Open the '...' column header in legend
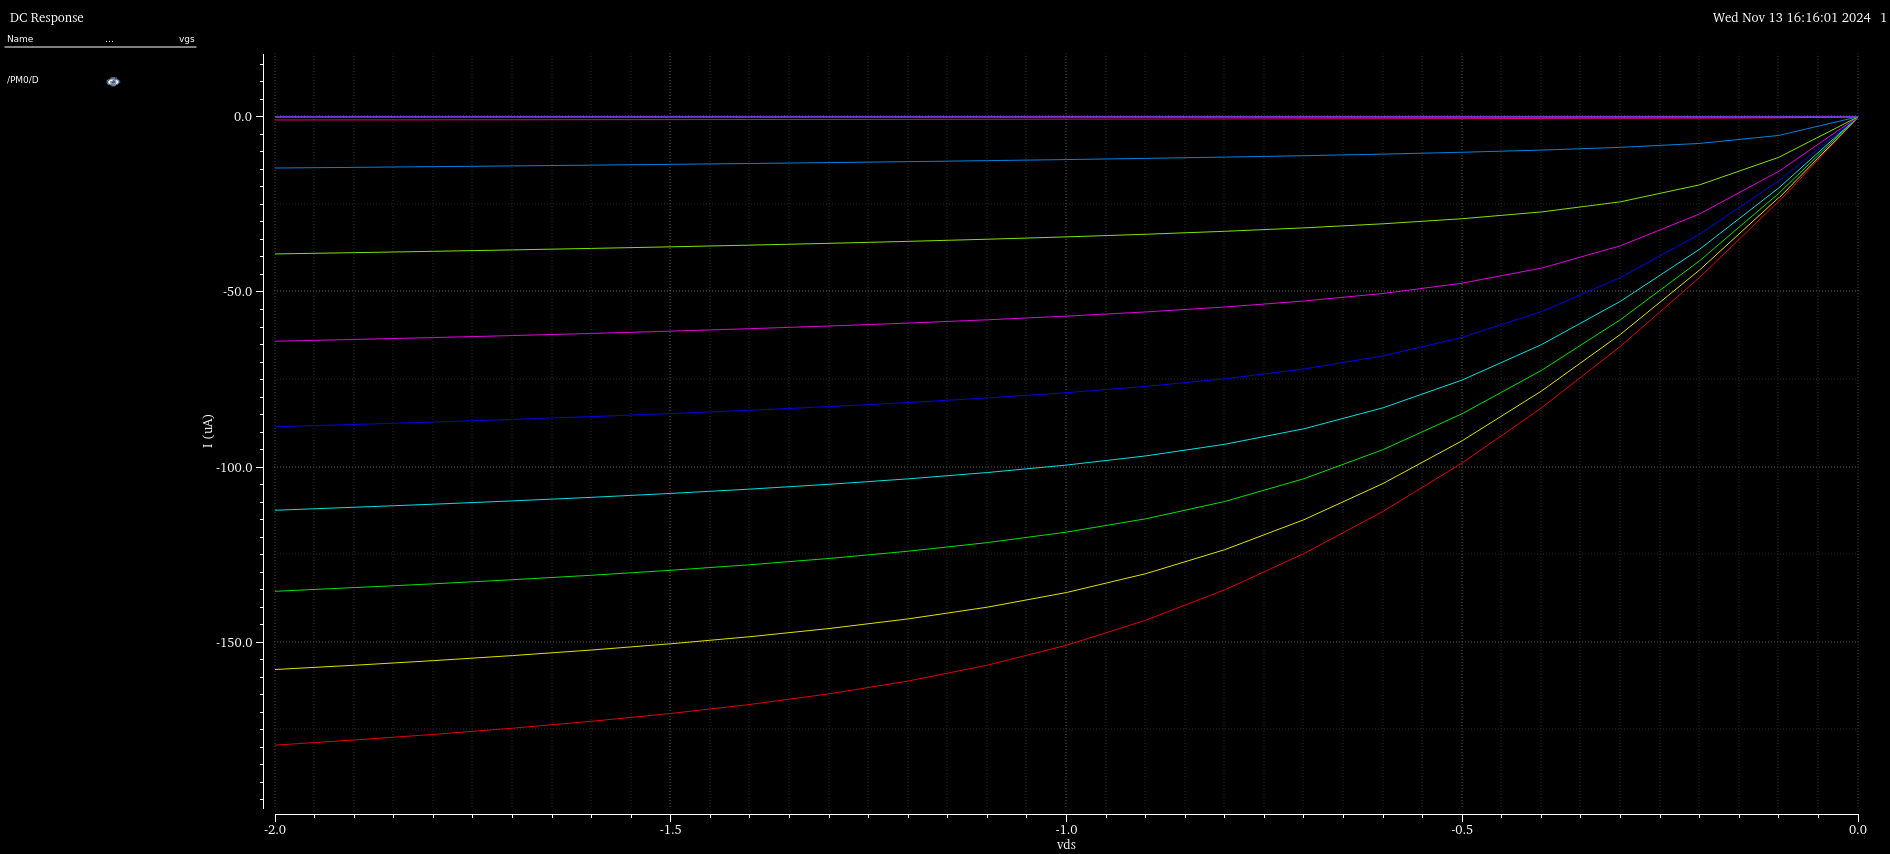Screen dimensions: 1890x854 pos(109,39)
